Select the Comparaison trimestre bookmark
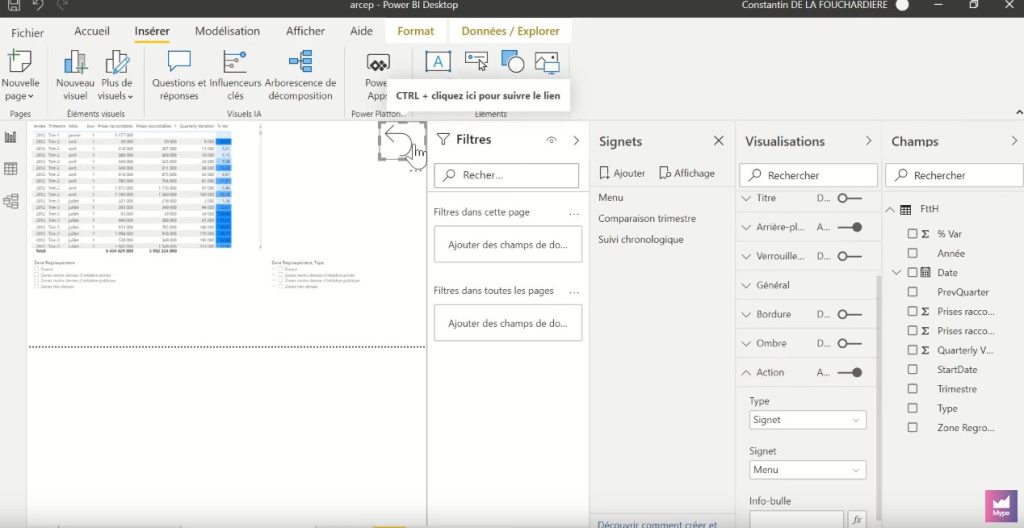The height and width of the screenshot is (528, 1024). pyautogui.click(x=647, y=218)
